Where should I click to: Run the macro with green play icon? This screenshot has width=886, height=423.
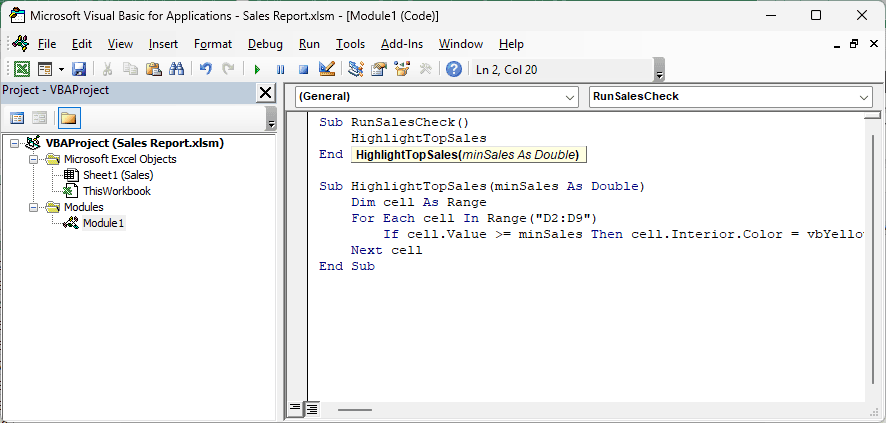click(257, 69)
